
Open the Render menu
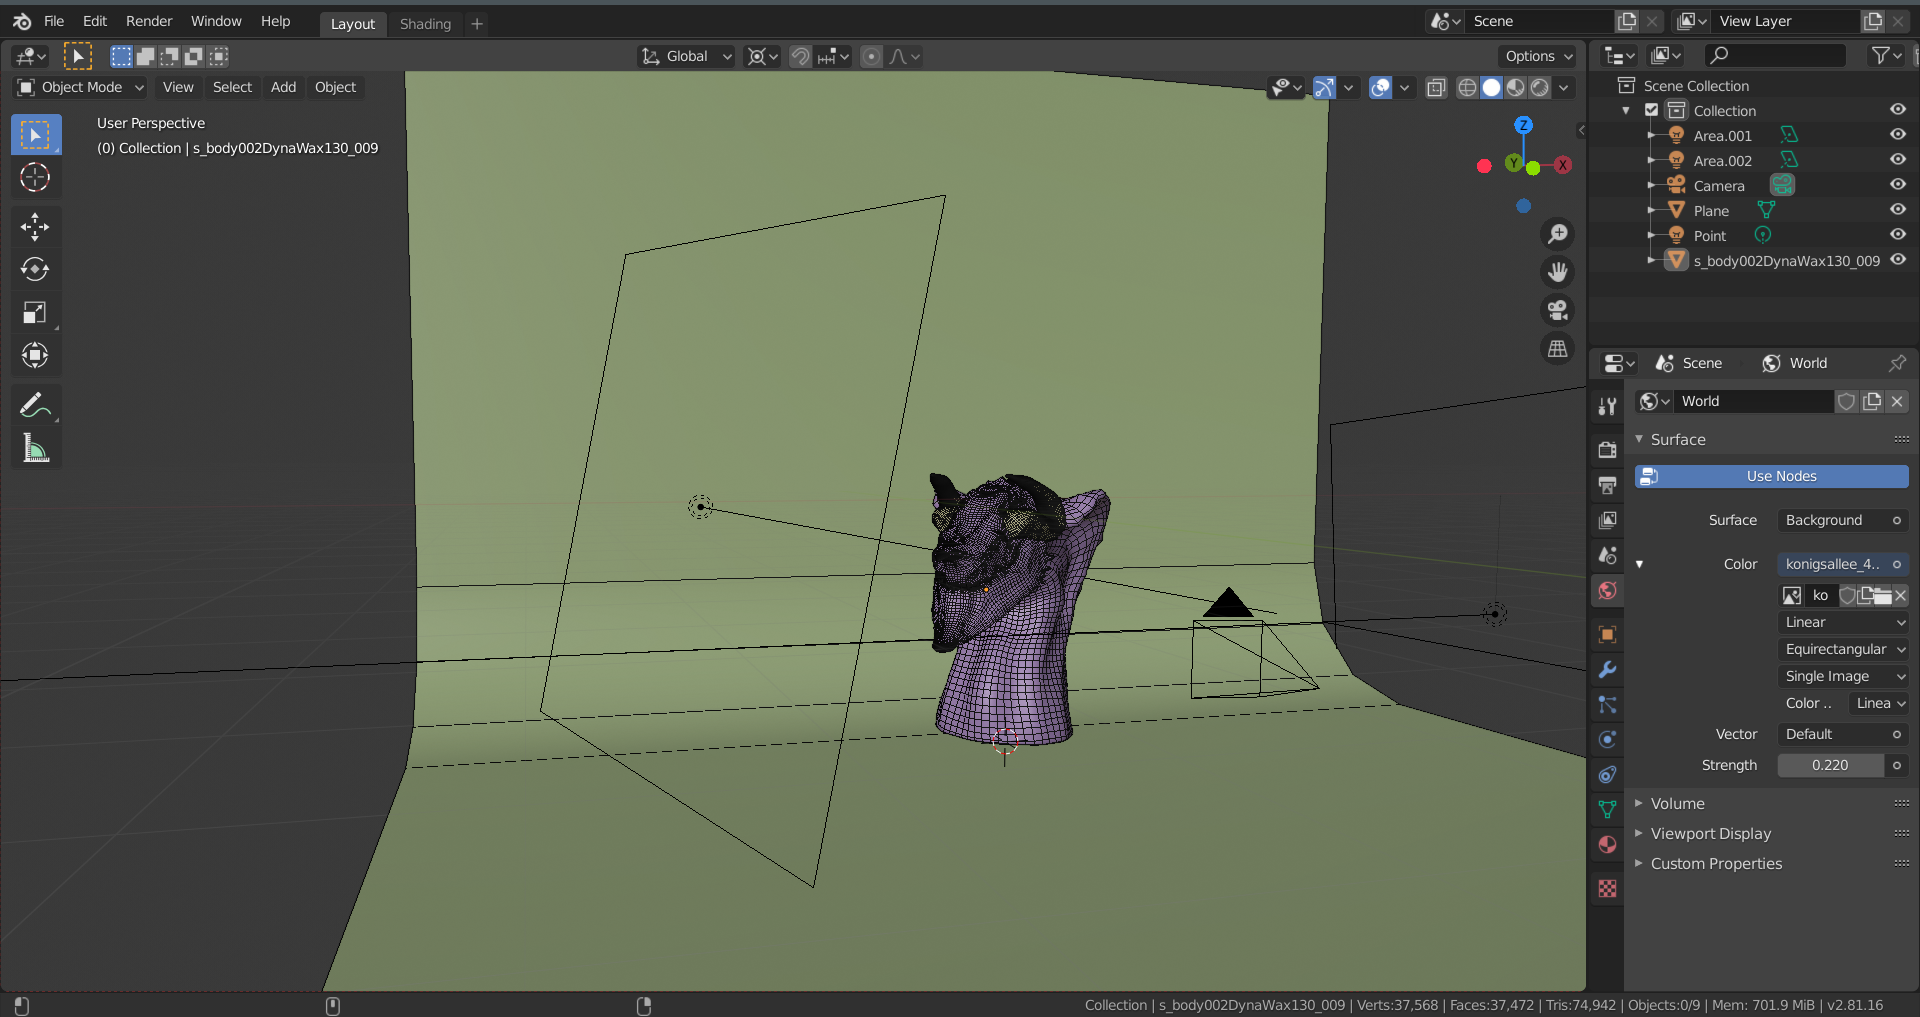(x=149, y=21)
